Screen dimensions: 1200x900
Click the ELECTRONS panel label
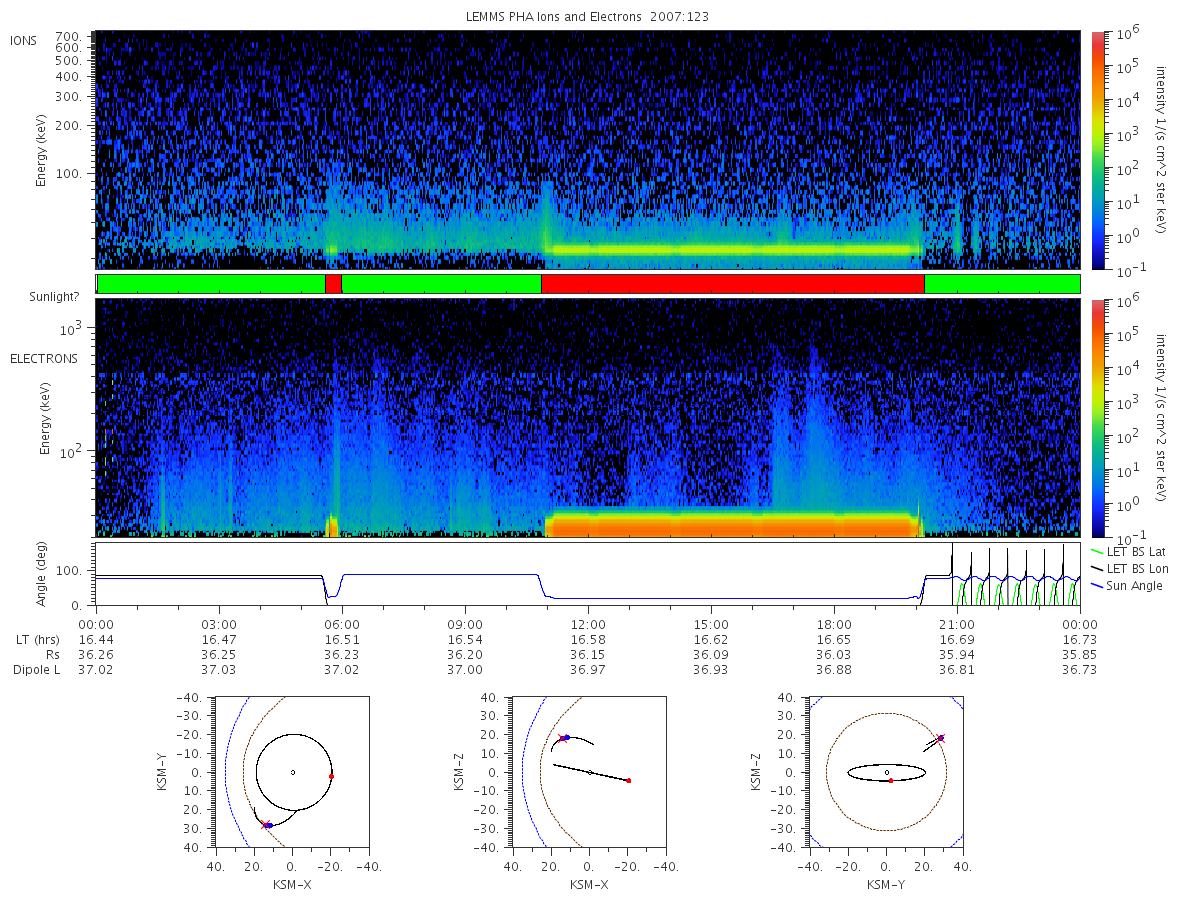pyautogui.click(x=44, y=358)
